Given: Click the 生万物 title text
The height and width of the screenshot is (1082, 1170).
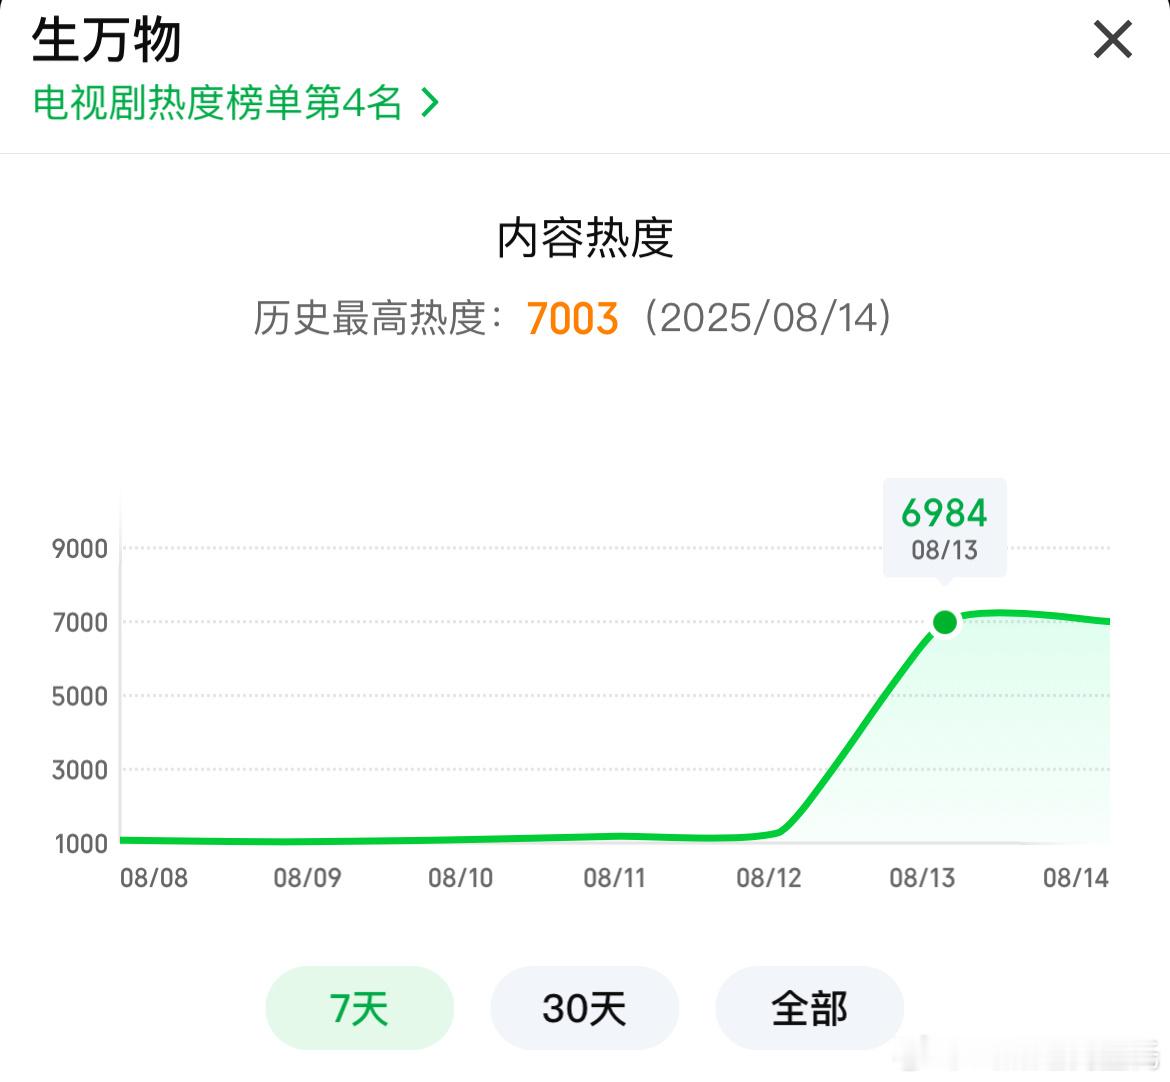Looking at the screenshot, I should point(107,40).
